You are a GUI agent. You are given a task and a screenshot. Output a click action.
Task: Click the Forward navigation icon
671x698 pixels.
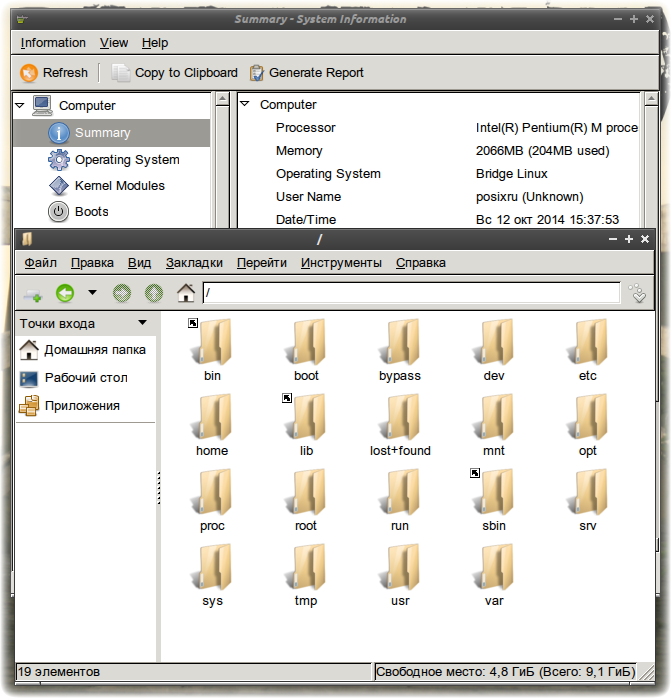click(x=122, y=293)
